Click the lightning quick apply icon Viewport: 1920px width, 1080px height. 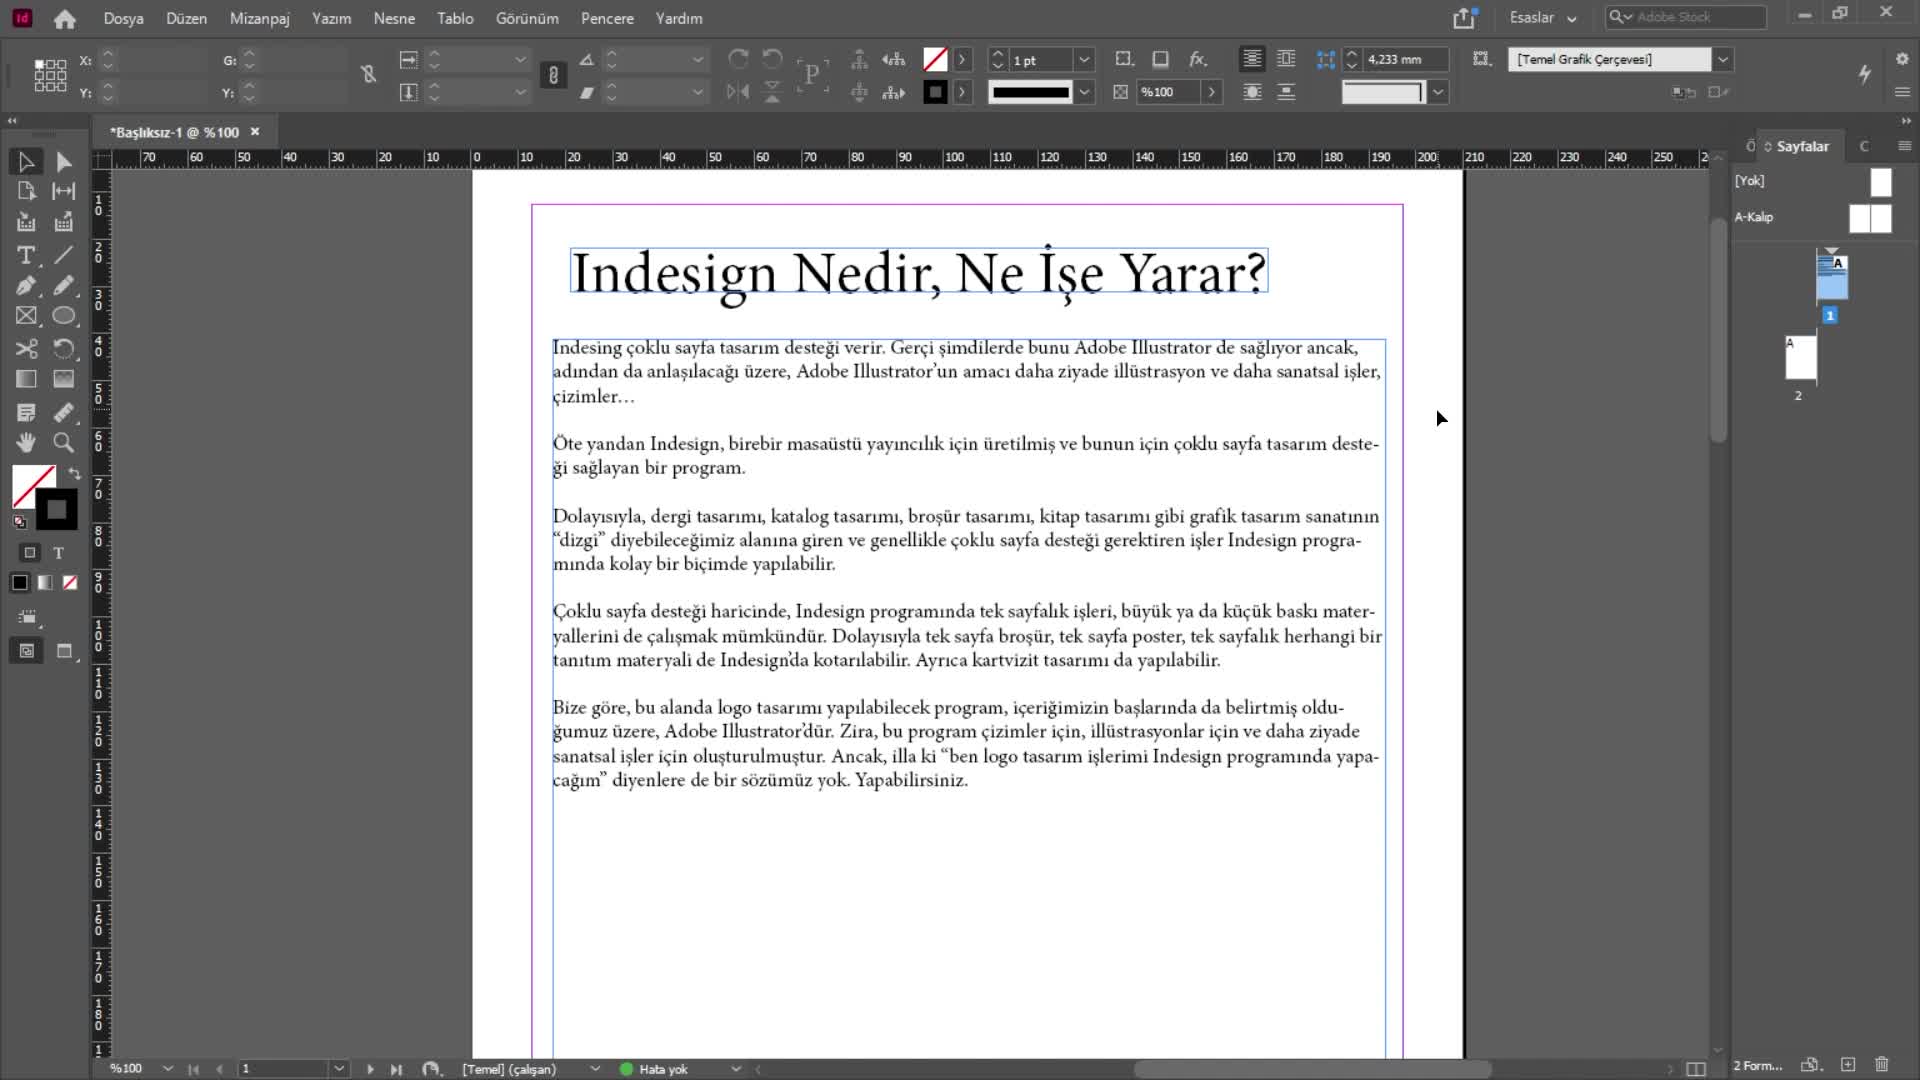tap(1864, 73)
